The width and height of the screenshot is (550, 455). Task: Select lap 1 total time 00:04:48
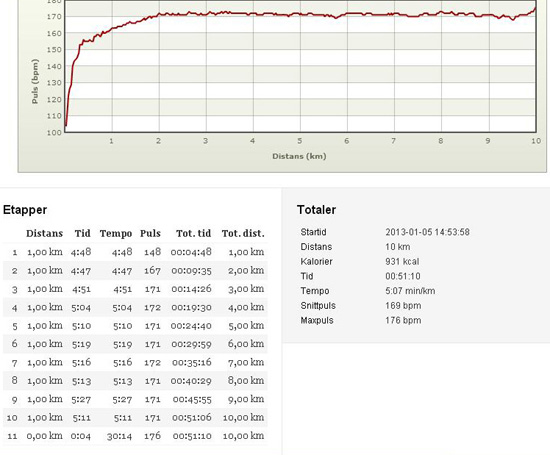[x=191, y=252]
